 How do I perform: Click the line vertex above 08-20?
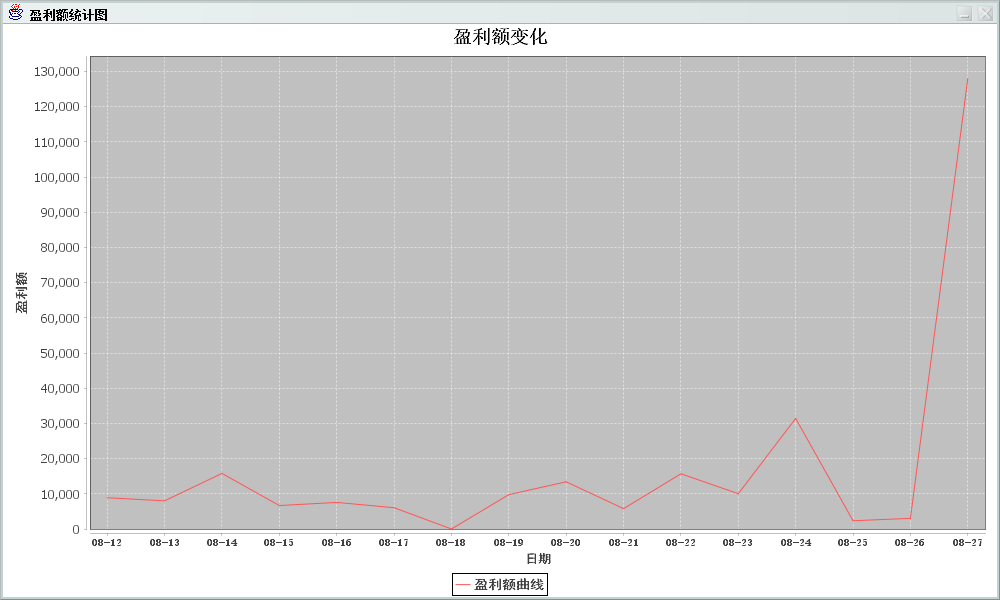coord(566,481)
